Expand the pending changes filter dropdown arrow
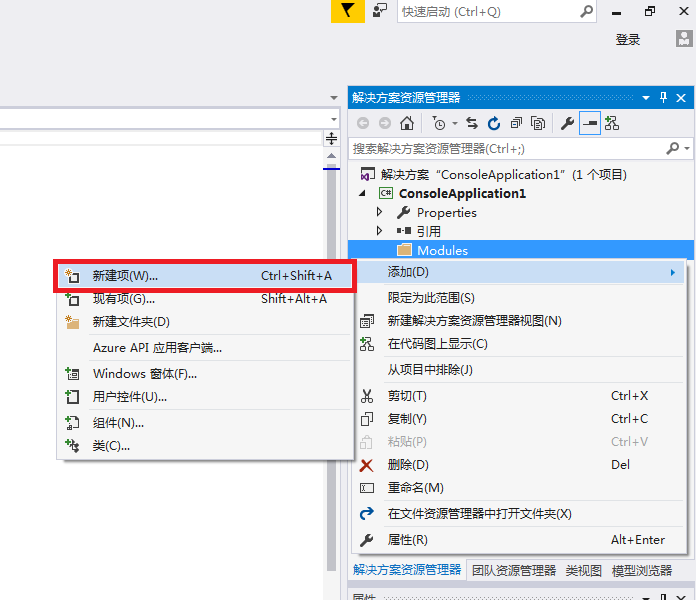Viewport: 696px width, 600px height. click(x=455, y=123)
